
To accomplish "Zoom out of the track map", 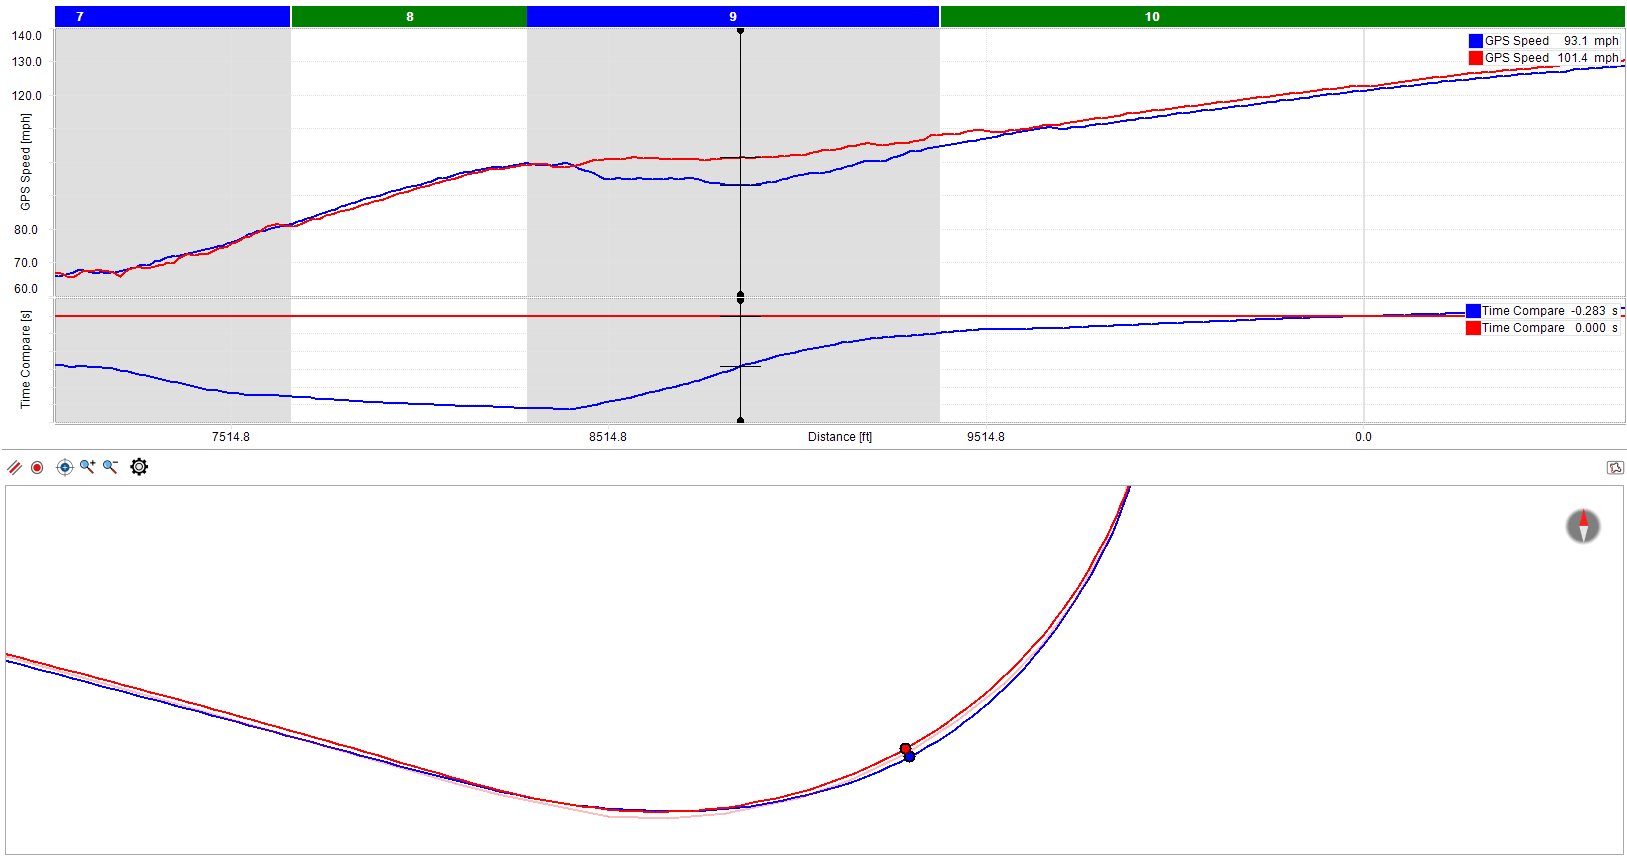I will point(111,467).
